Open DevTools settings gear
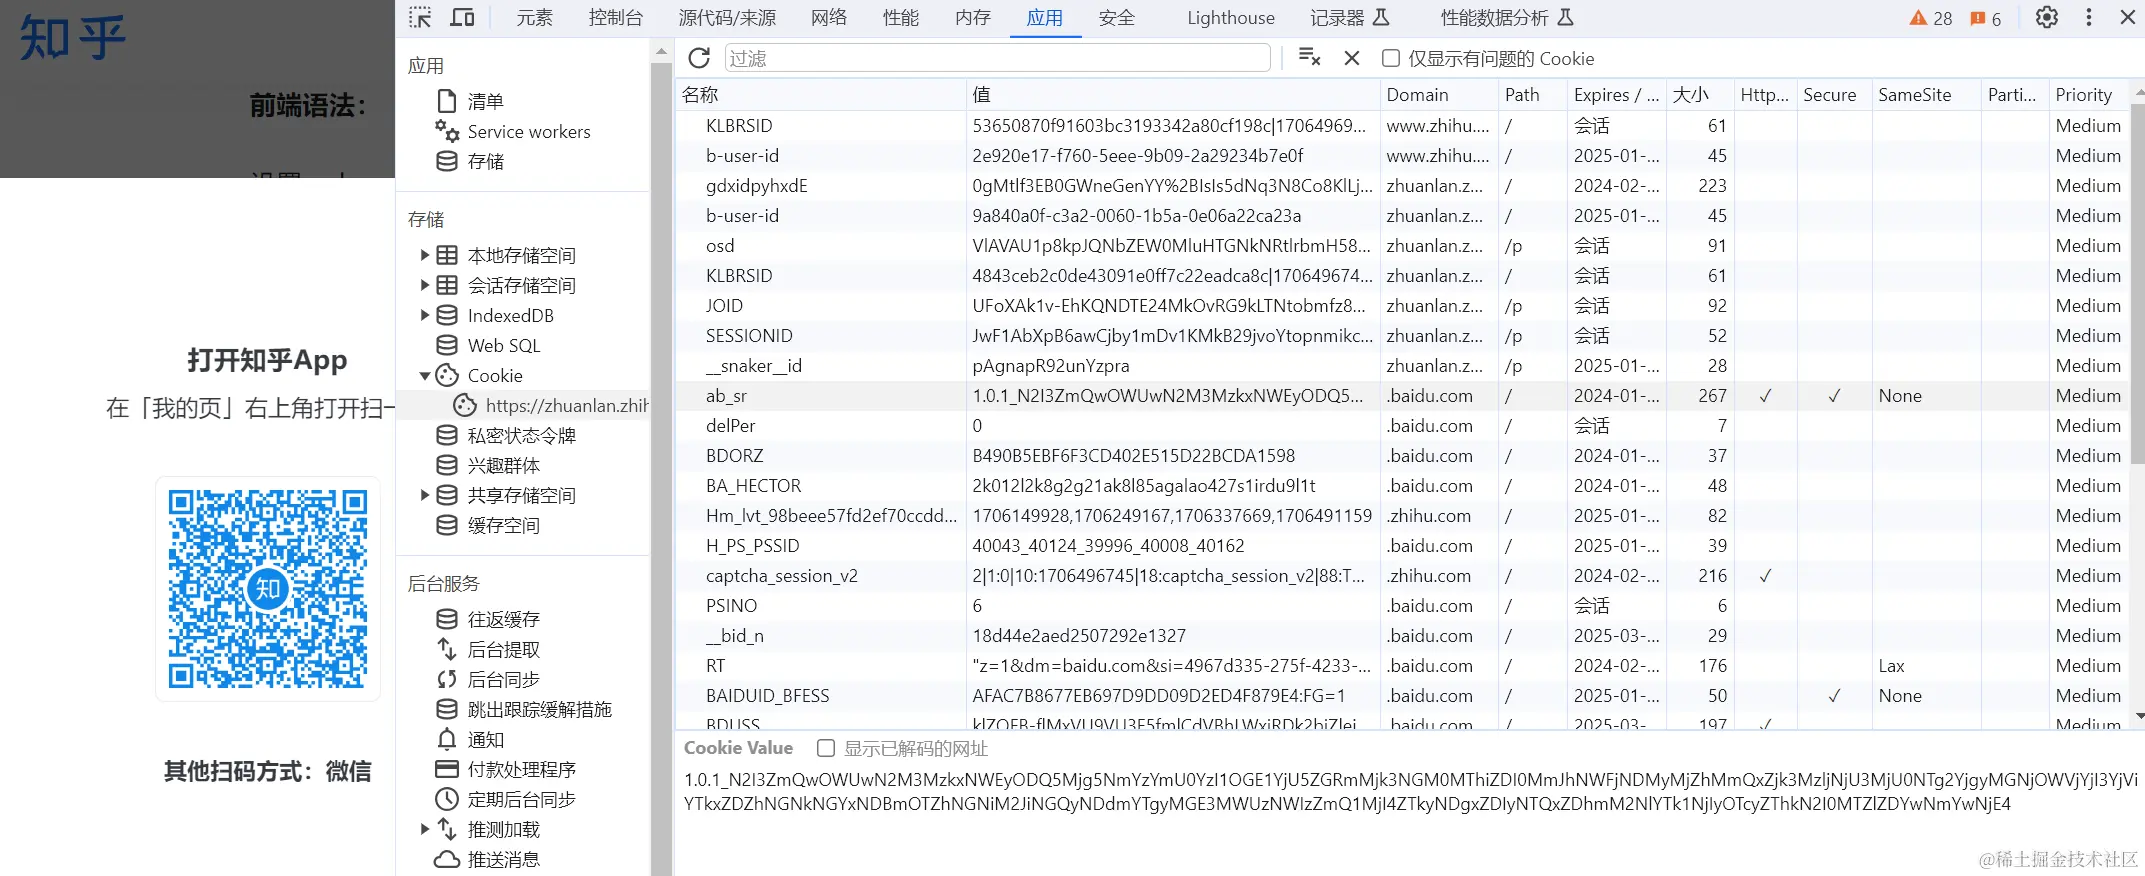Image resolution: width=2145 pixels, height=876 pixels. click(x=2047, y=18)
